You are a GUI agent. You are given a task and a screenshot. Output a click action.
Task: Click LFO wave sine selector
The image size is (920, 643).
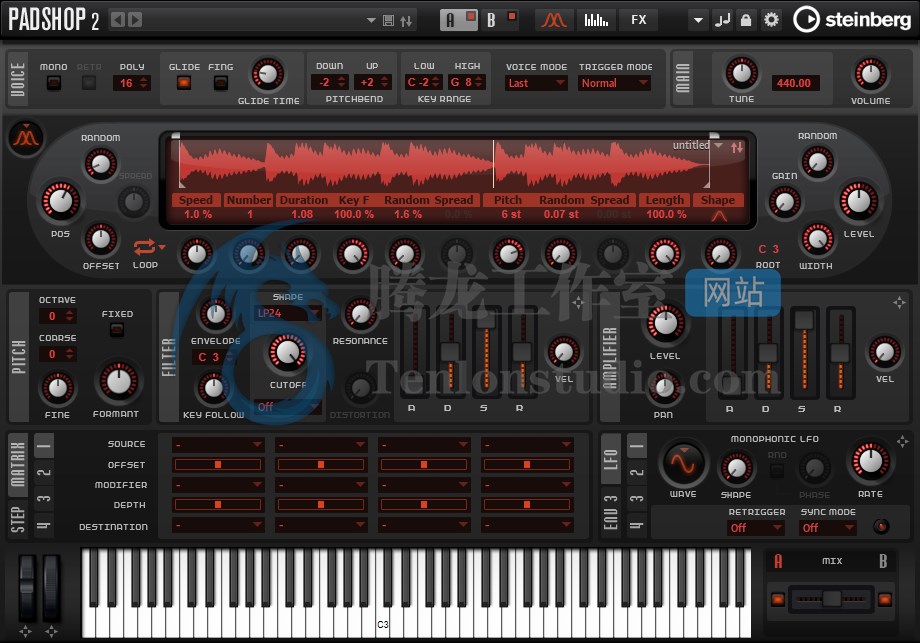[683, 463]
